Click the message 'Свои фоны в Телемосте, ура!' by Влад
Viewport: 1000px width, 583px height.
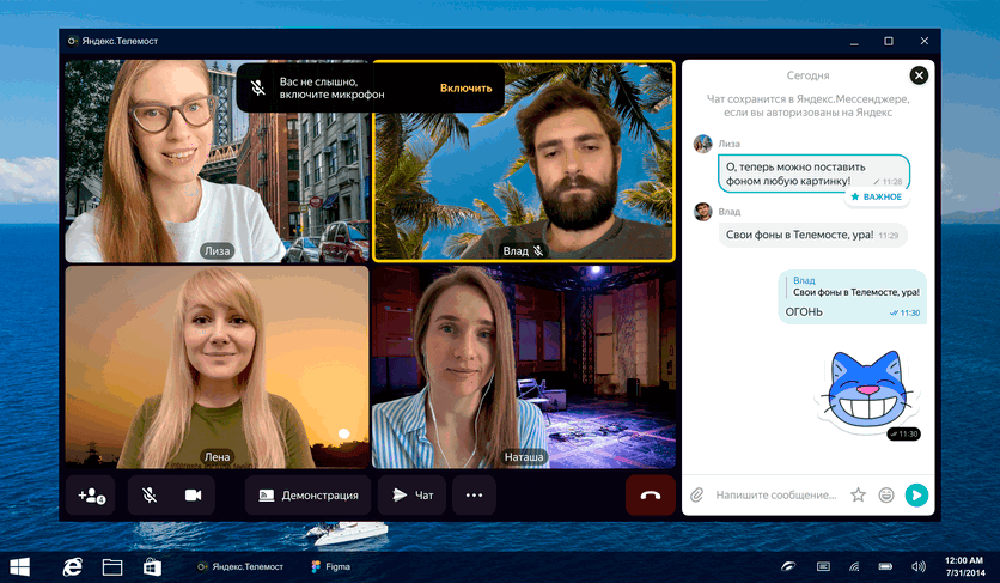coord(812,235)
